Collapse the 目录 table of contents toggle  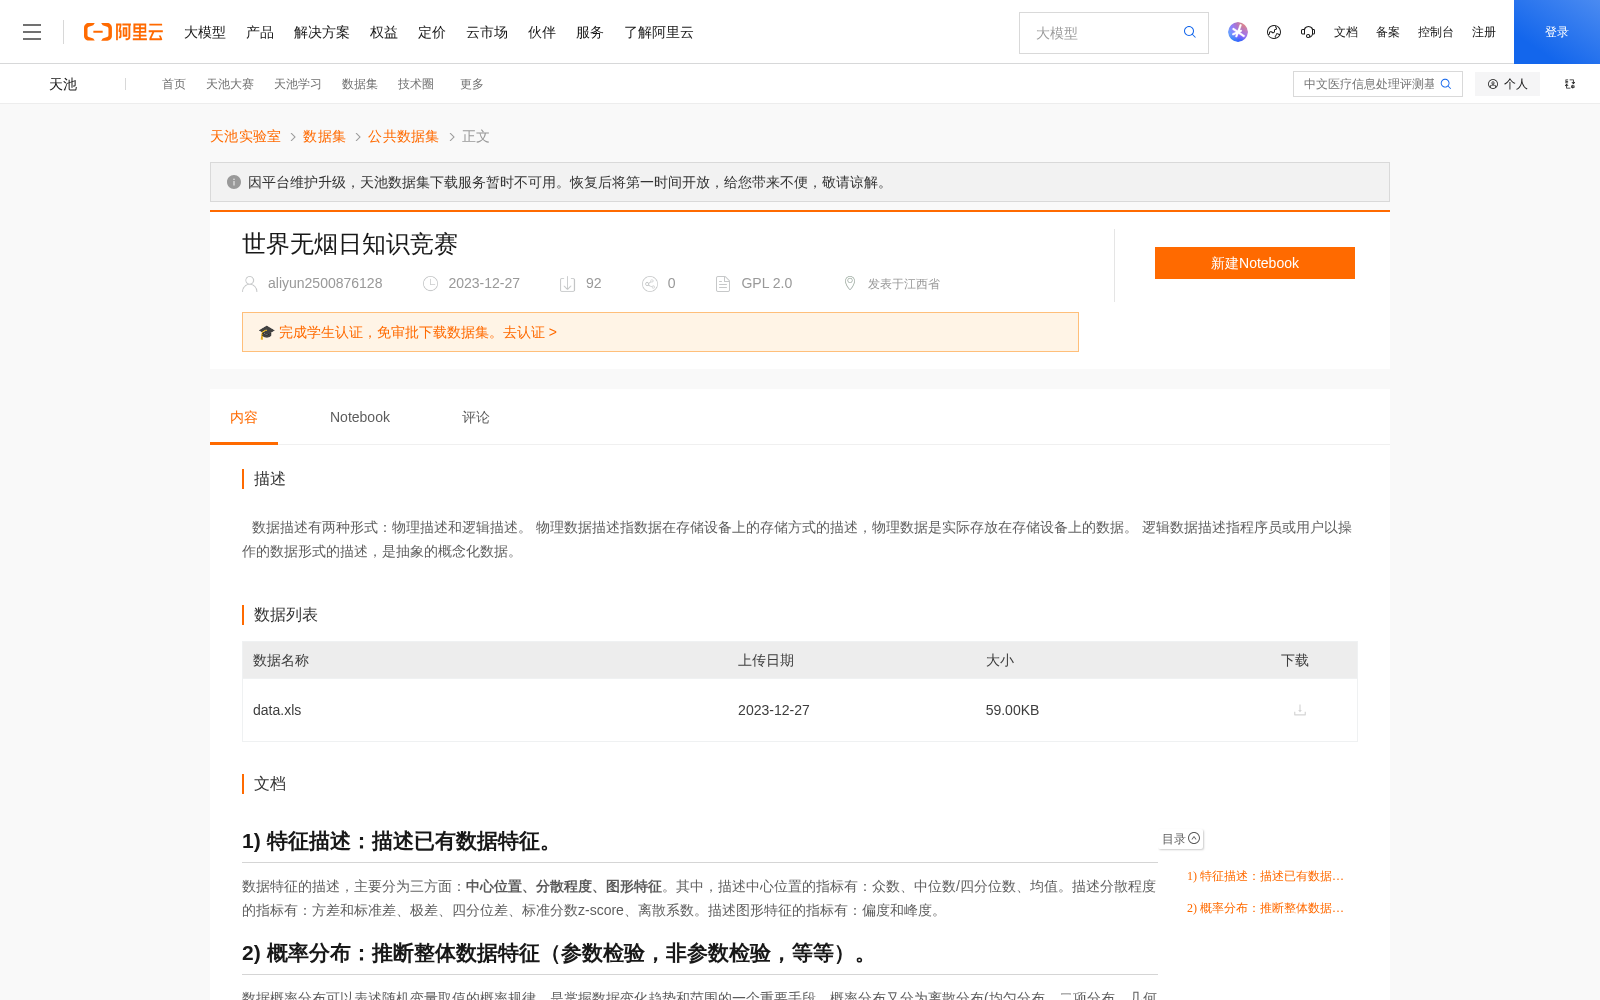[1181, 839]
